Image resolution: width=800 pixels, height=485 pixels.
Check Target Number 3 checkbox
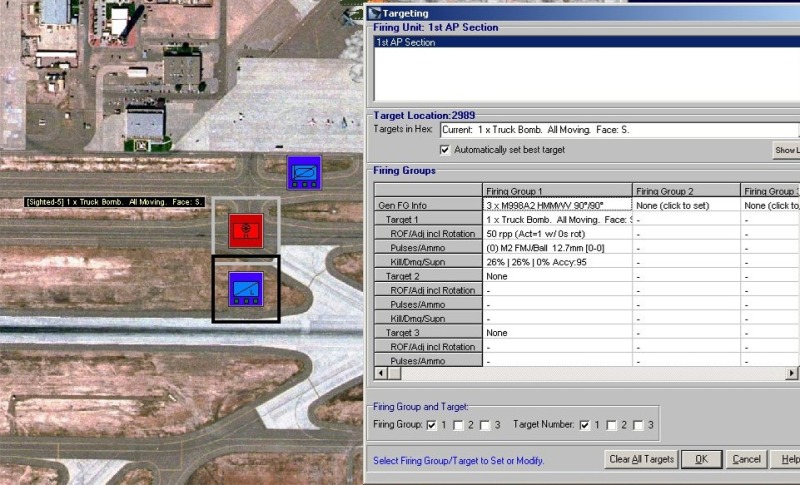pyautogui.click(x=637, y=425)
